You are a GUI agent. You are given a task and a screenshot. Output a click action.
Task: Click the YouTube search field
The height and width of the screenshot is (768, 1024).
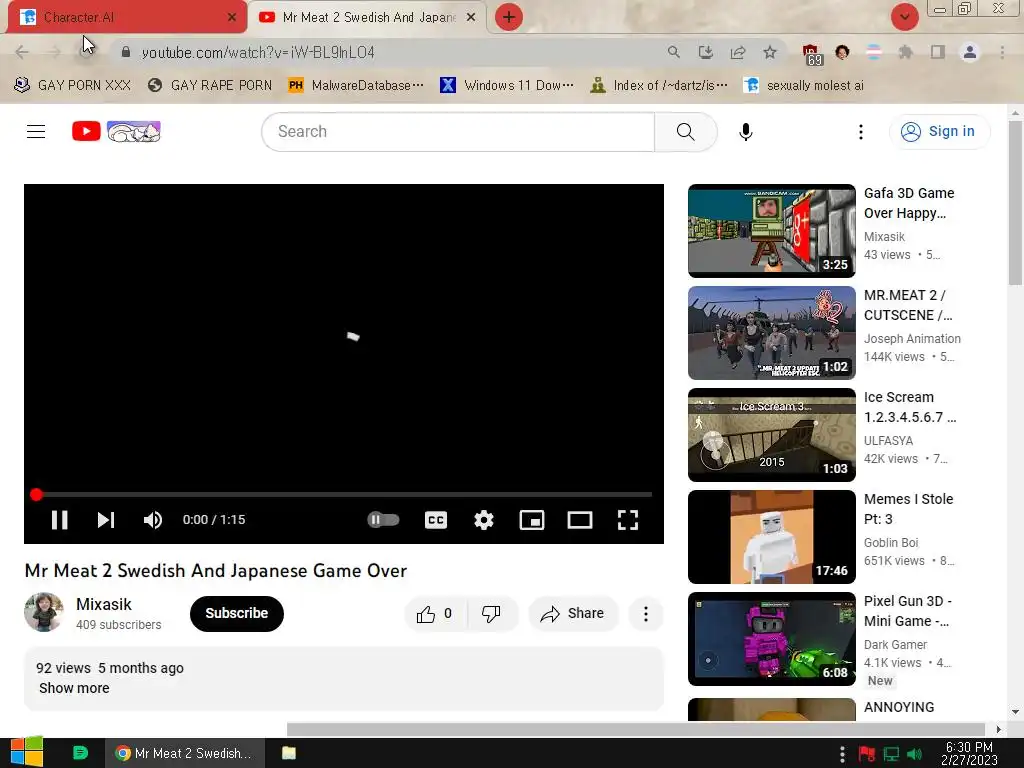pyautogui.click(x=458, y=131)
